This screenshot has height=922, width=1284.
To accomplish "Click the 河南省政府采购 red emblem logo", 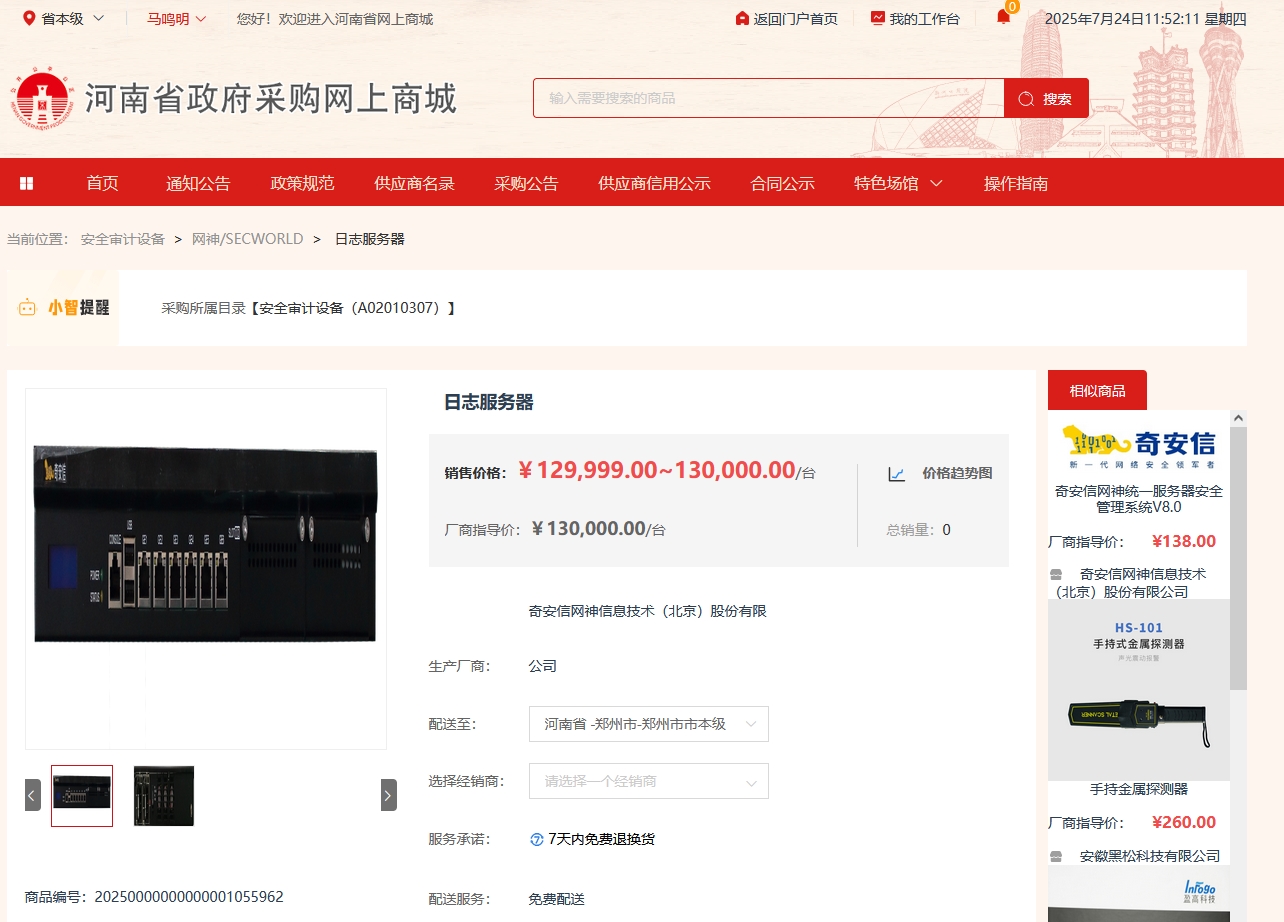I will [x=43, y=99].
